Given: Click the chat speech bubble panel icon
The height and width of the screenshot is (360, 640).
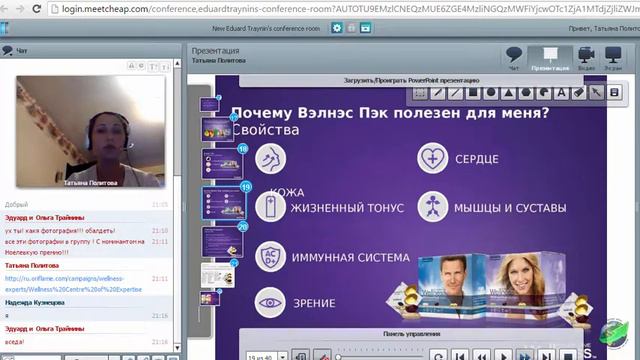Looking at the screenshot, I should pyautogui.click(x=7, y=51).
